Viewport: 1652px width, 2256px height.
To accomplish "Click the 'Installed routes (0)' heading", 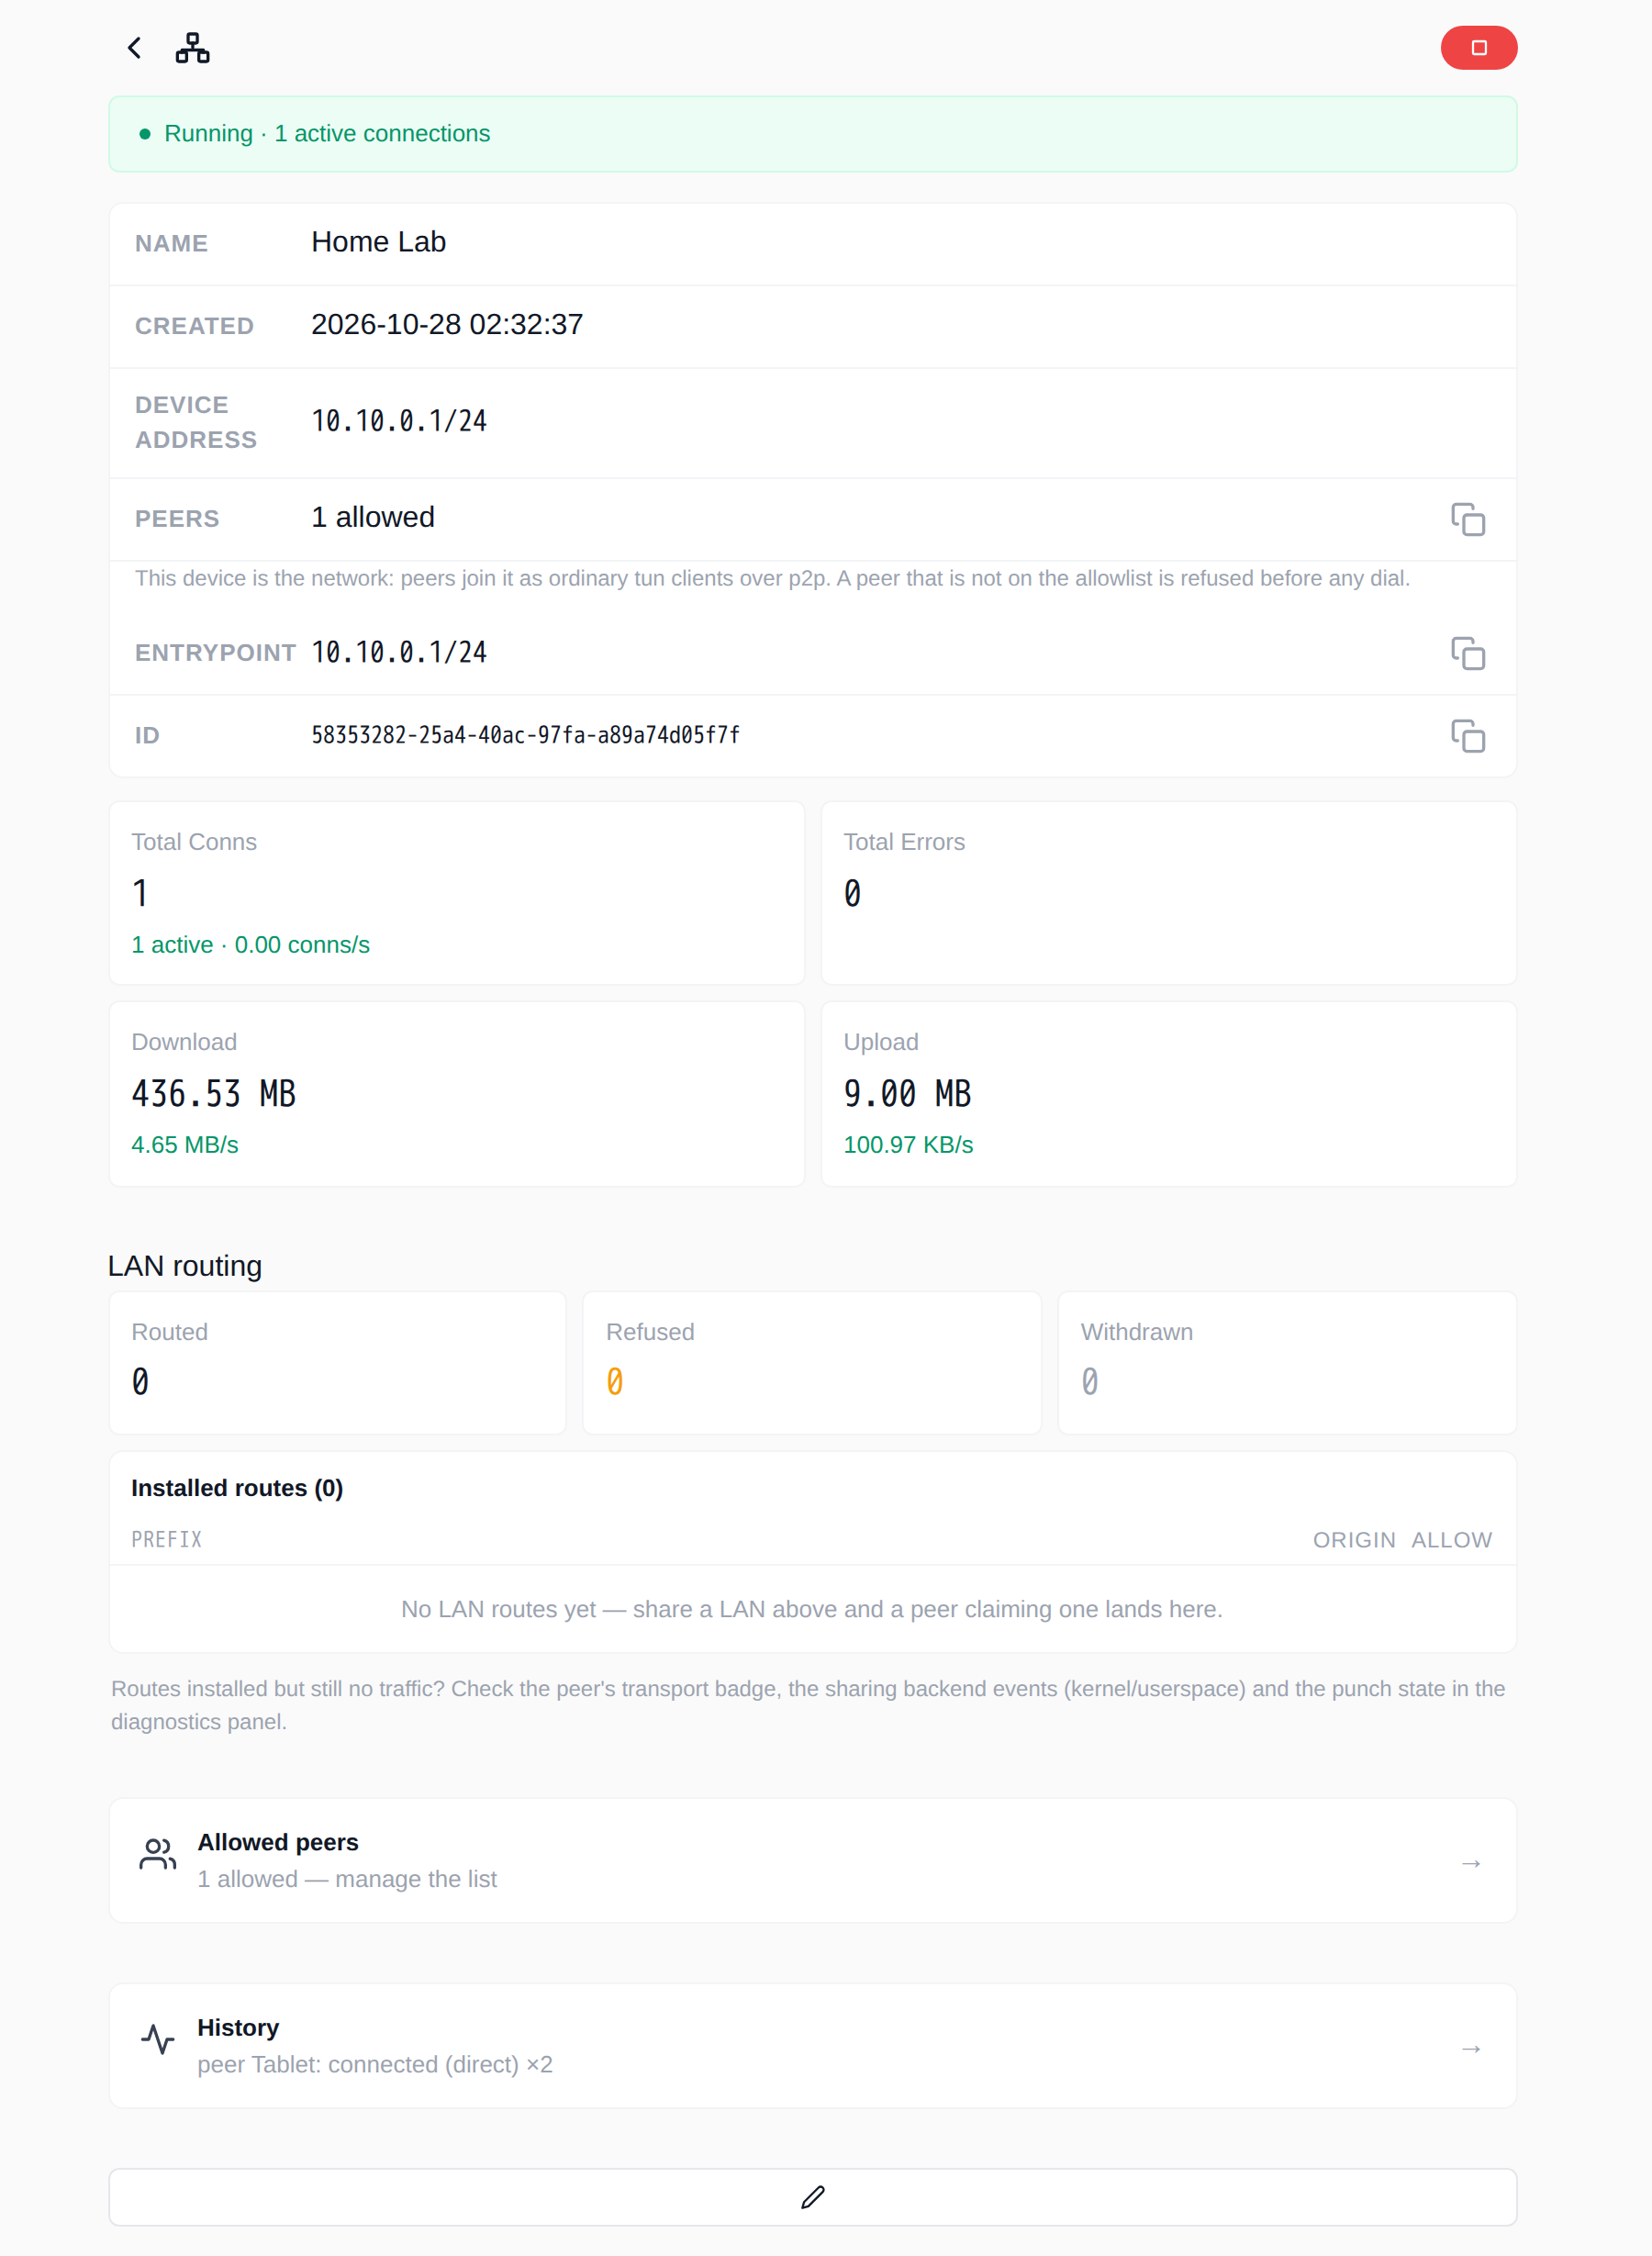I will point(237,1488).
